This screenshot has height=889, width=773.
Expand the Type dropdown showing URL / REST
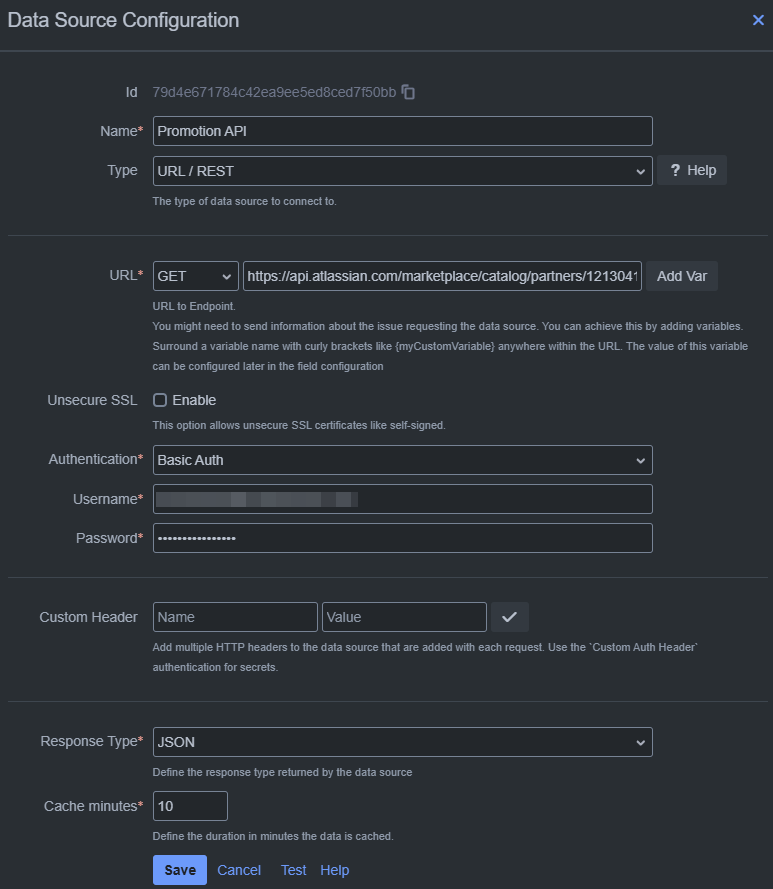(x=402, y=171)
